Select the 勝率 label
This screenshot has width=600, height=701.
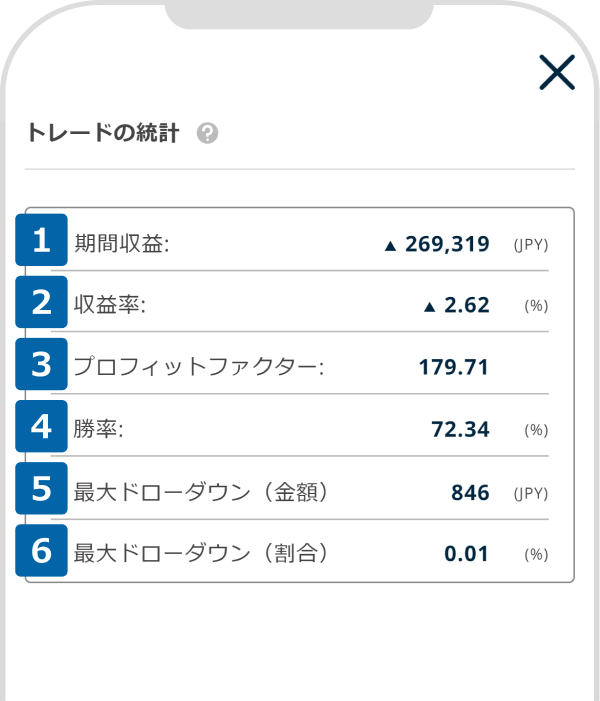(98, 430)
